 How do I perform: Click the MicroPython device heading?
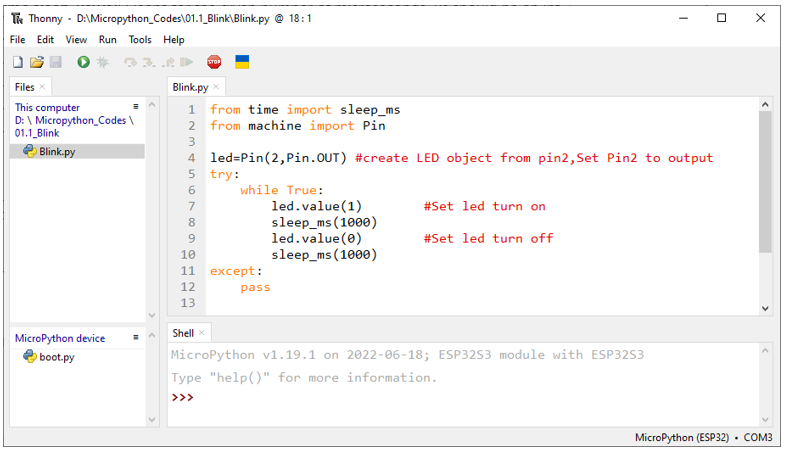(60, 338)
